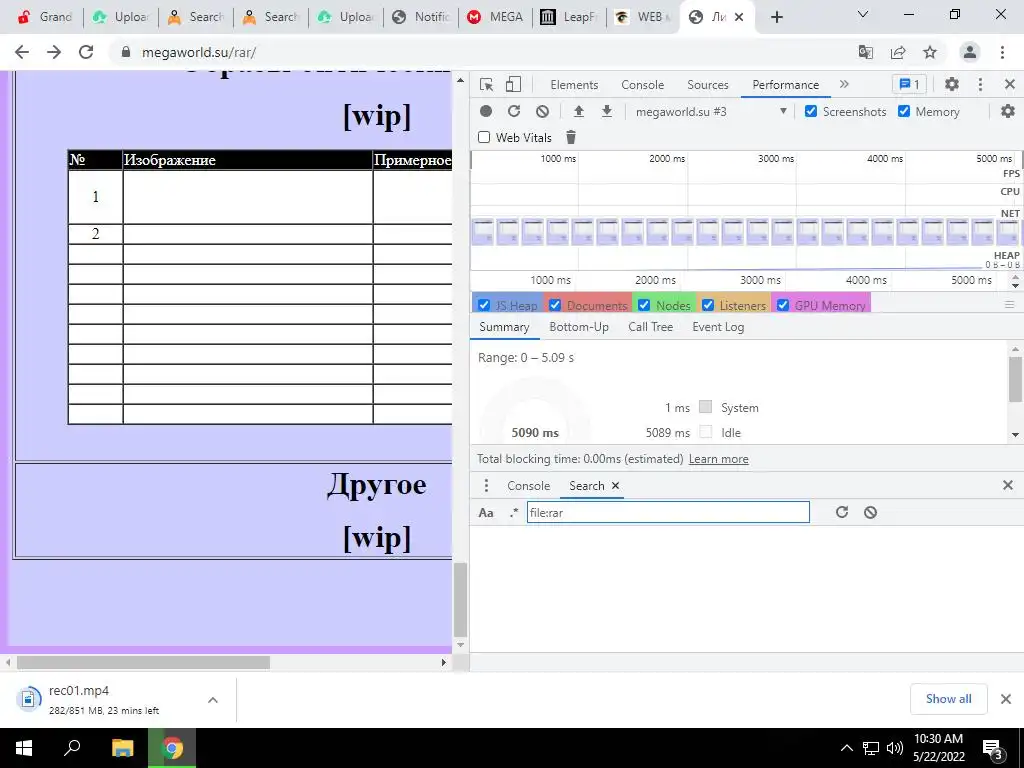This screenshot has width=1024, height=768.
Task: Toggle the regular expression search button
Action: point(514,513)
